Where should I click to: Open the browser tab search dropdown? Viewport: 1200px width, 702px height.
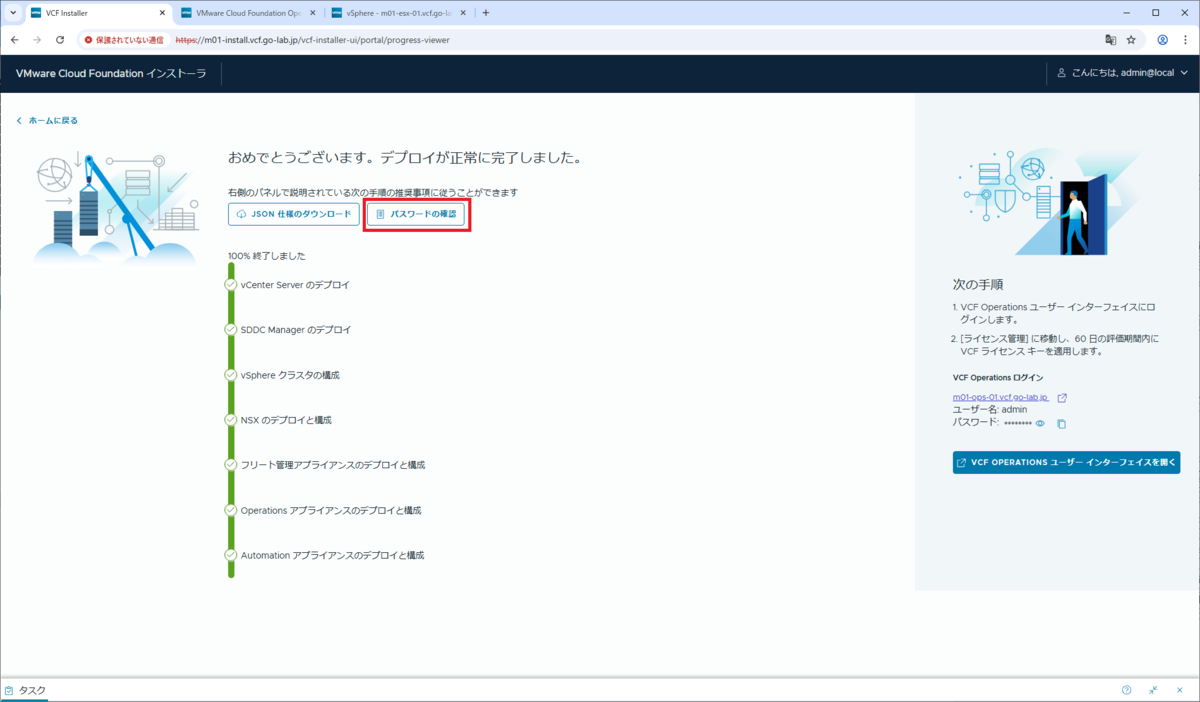(11, 13)
